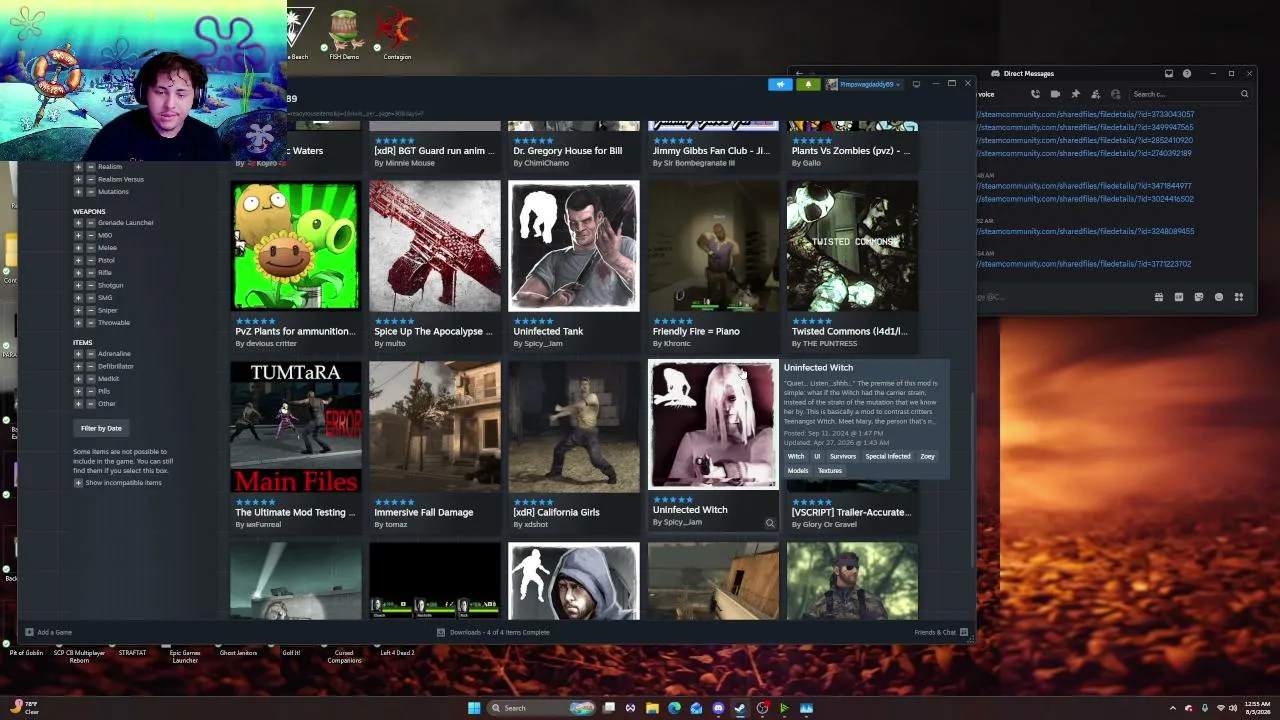Open the green notifications bell in Steam
Viewport: 1280px width, 720px height.
(808, 84)
